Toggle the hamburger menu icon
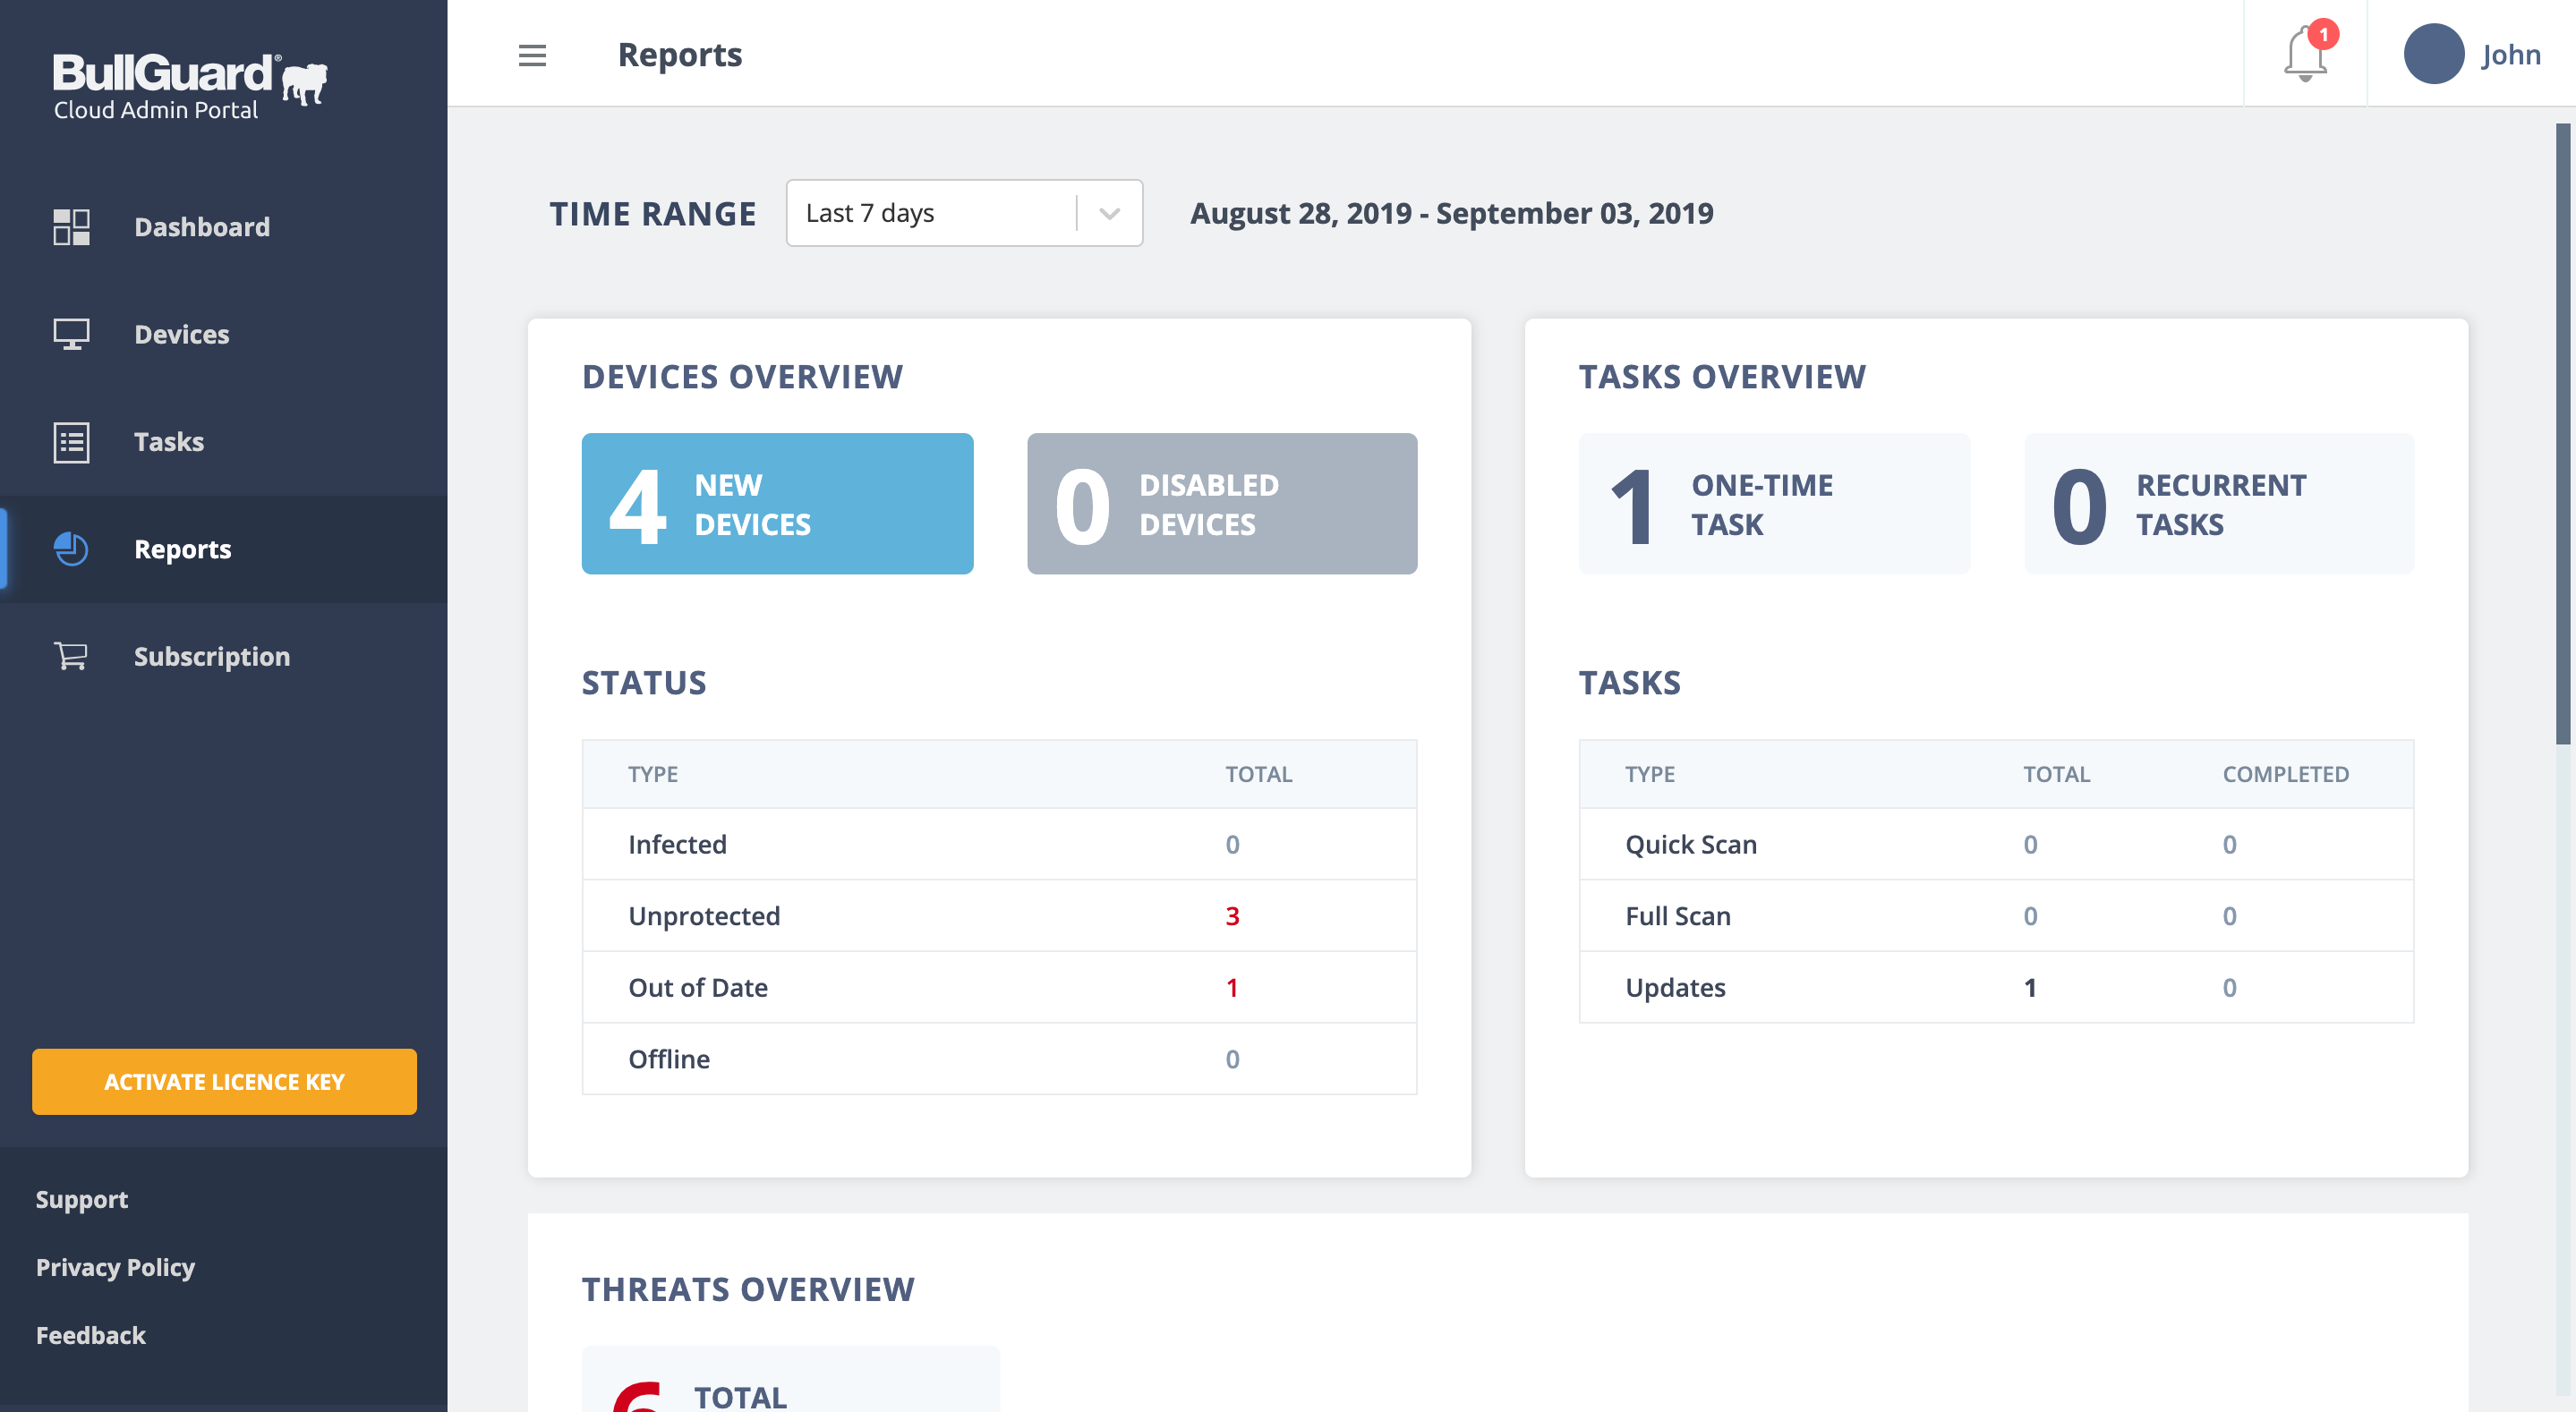This screenshot has width=2576, height=1412. tap(532, 55)
